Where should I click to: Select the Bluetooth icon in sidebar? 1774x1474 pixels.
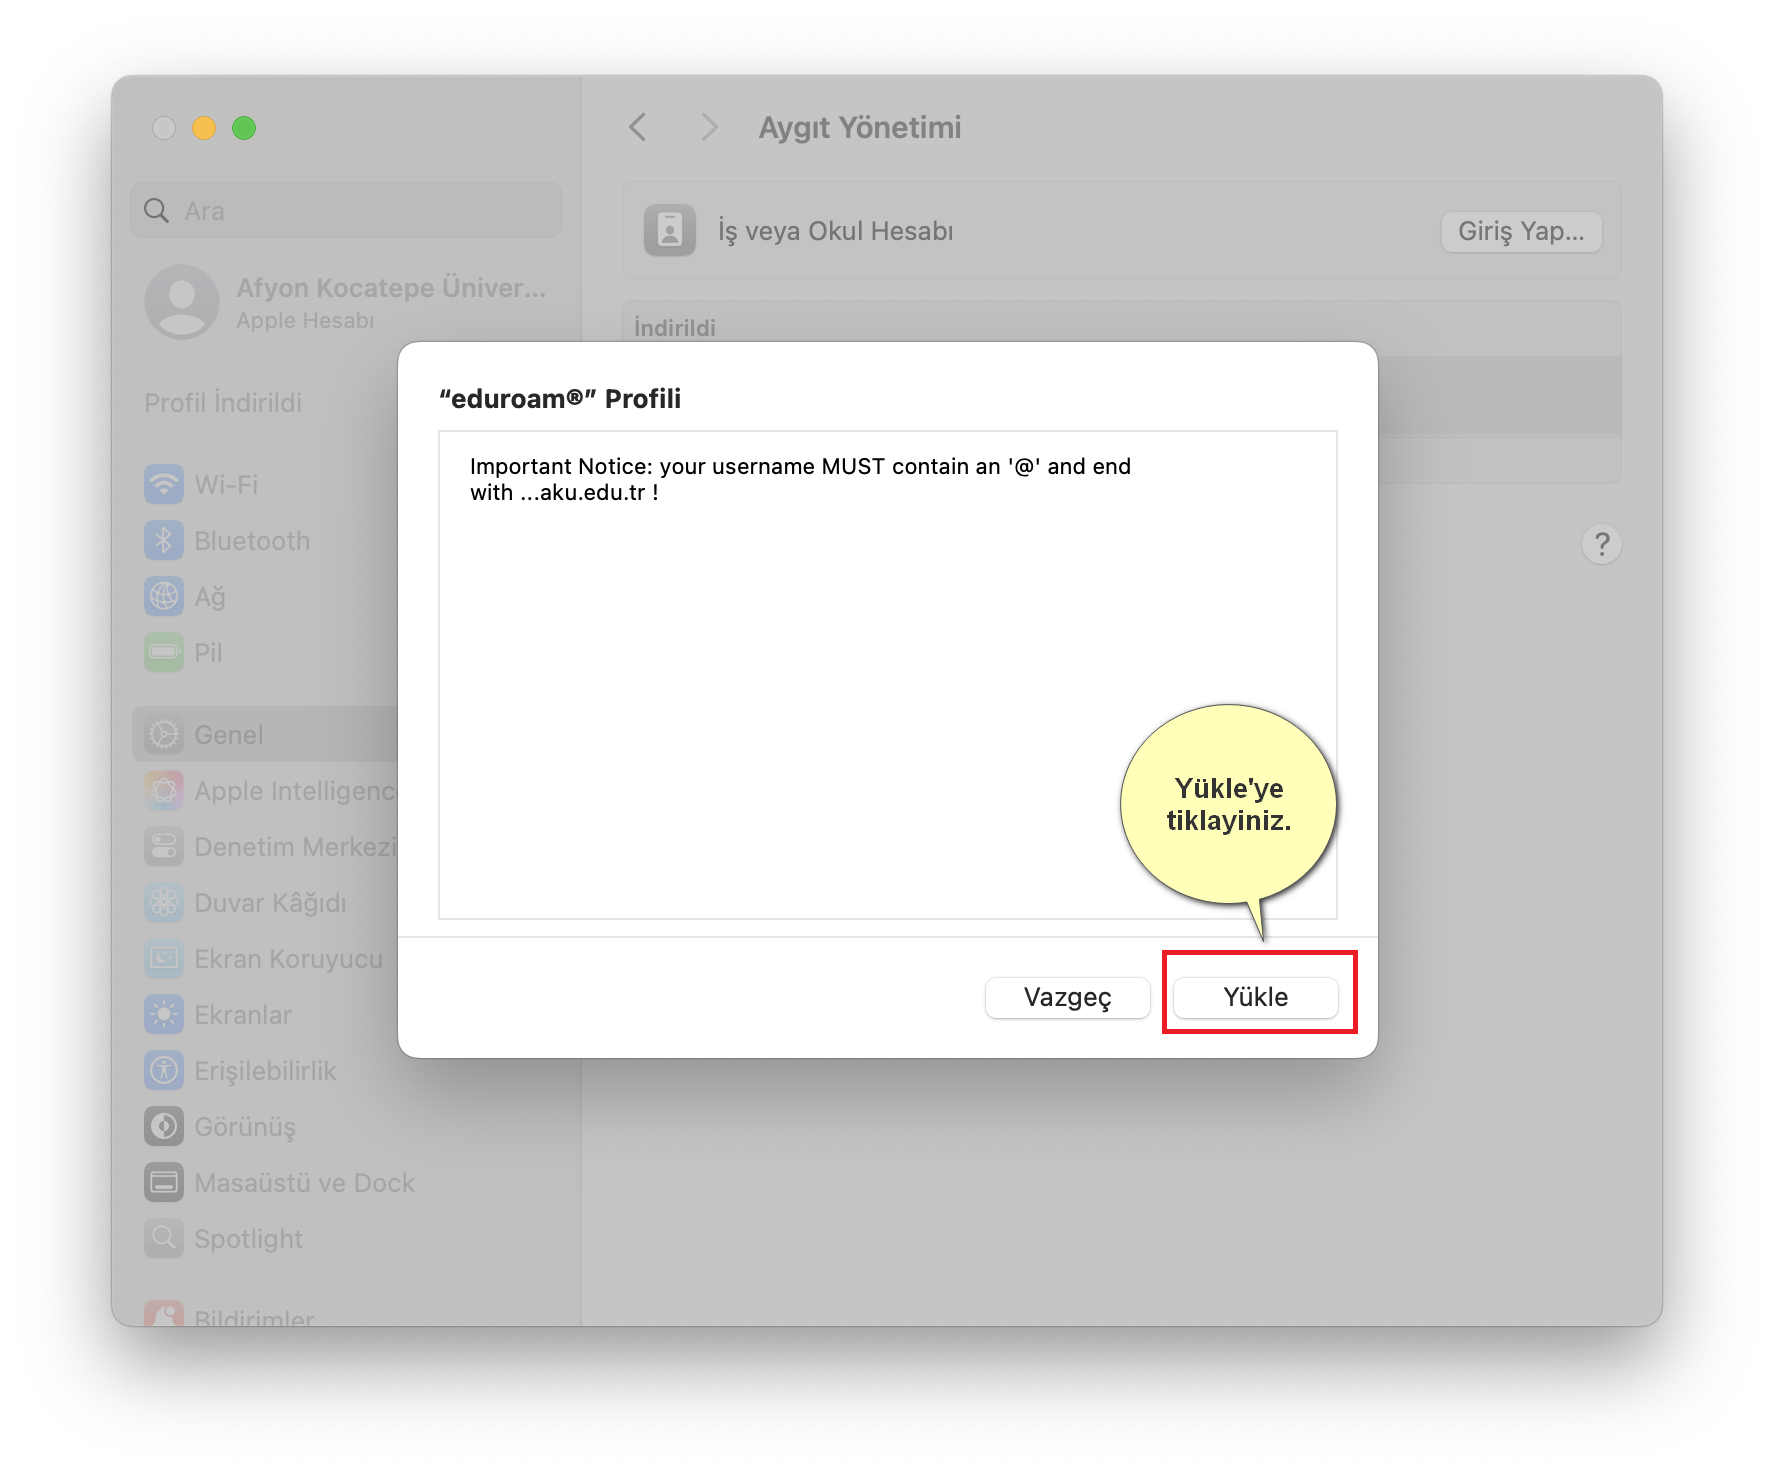pyautogui.click(x=164, y=541)
